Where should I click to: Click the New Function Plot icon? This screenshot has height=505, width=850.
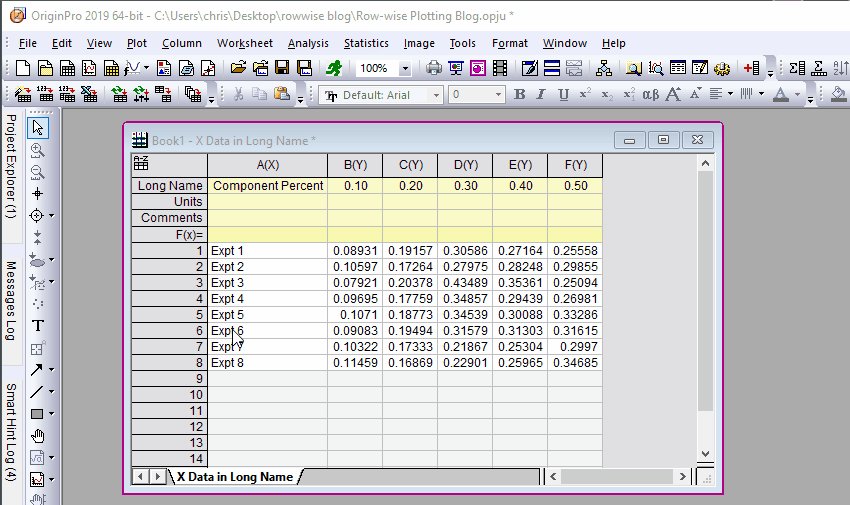(x=132, y=68)
